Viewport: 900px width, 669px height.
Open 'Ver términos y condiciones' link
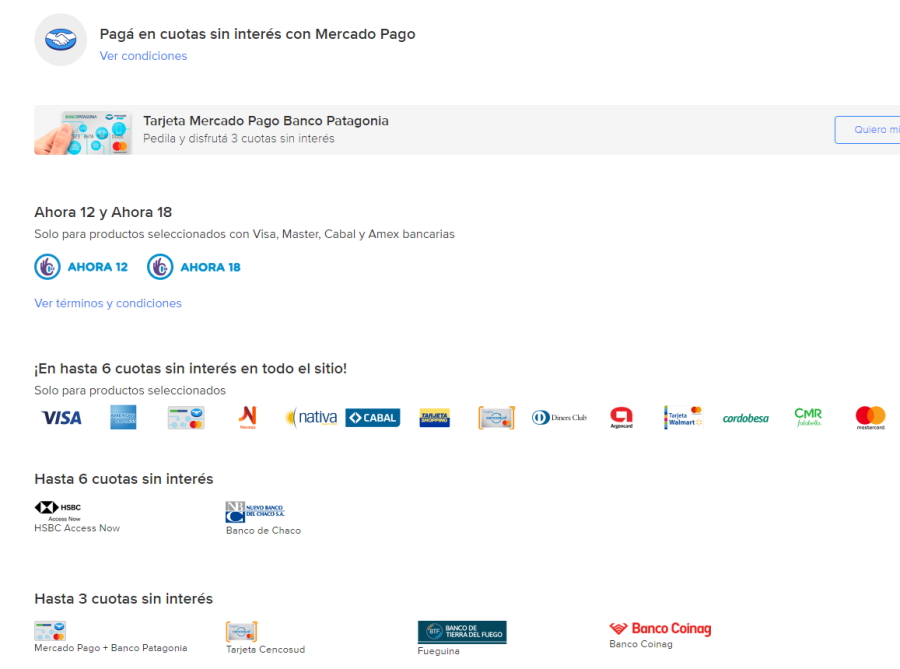(x=108, y=303)
